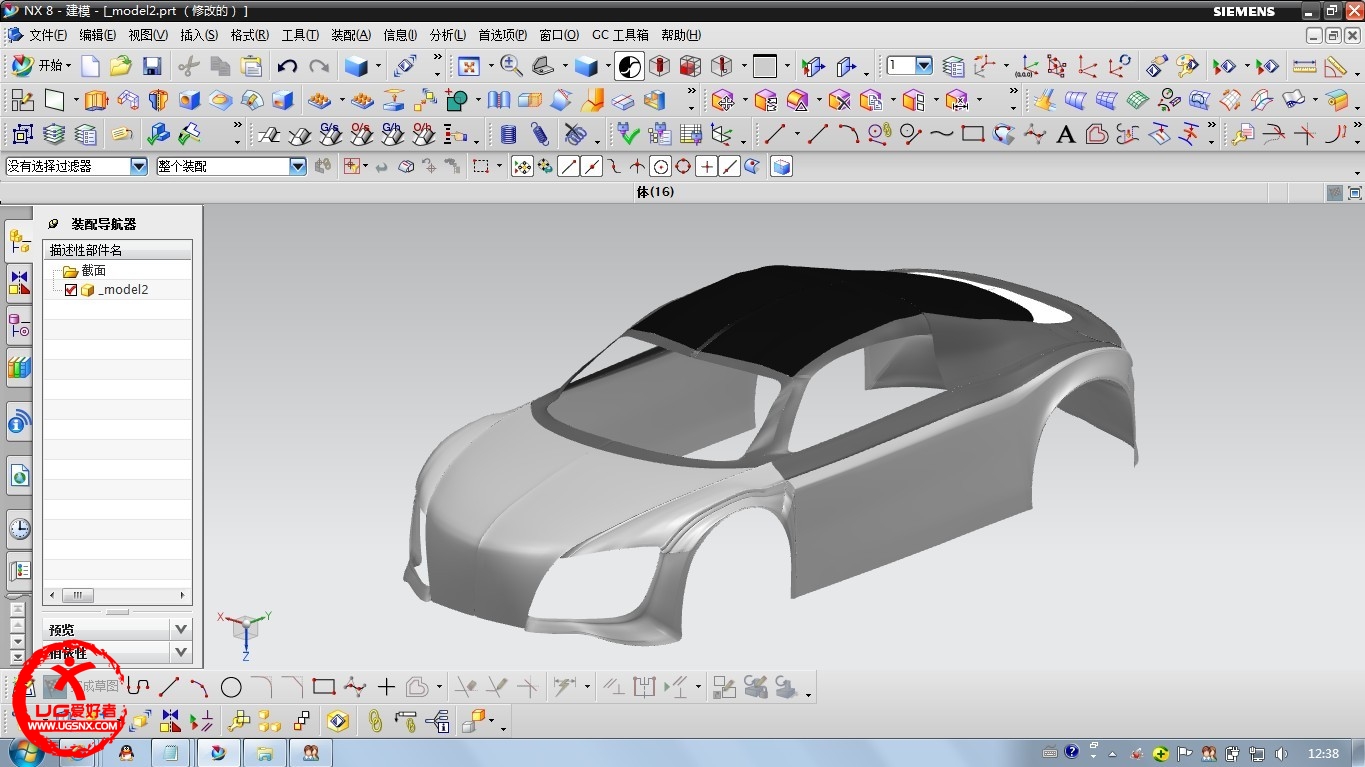Undo the last action
The height and width of the screenshot is (767, 1365).
(x=287, y=67)
